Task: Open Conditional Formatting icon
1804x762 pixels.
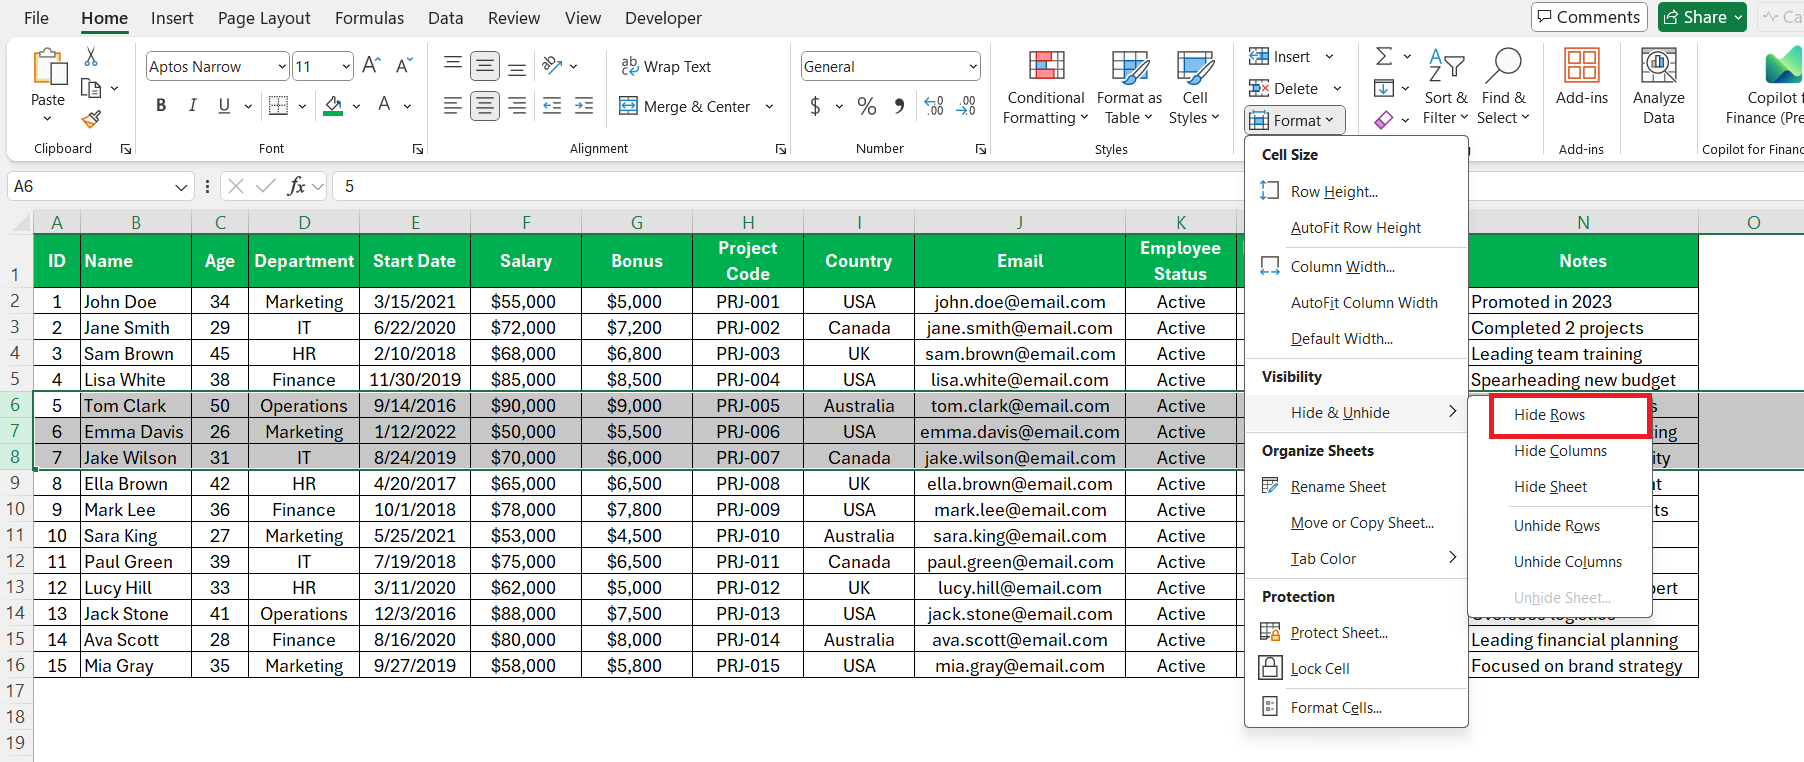Action: (x=1046, y=66)
